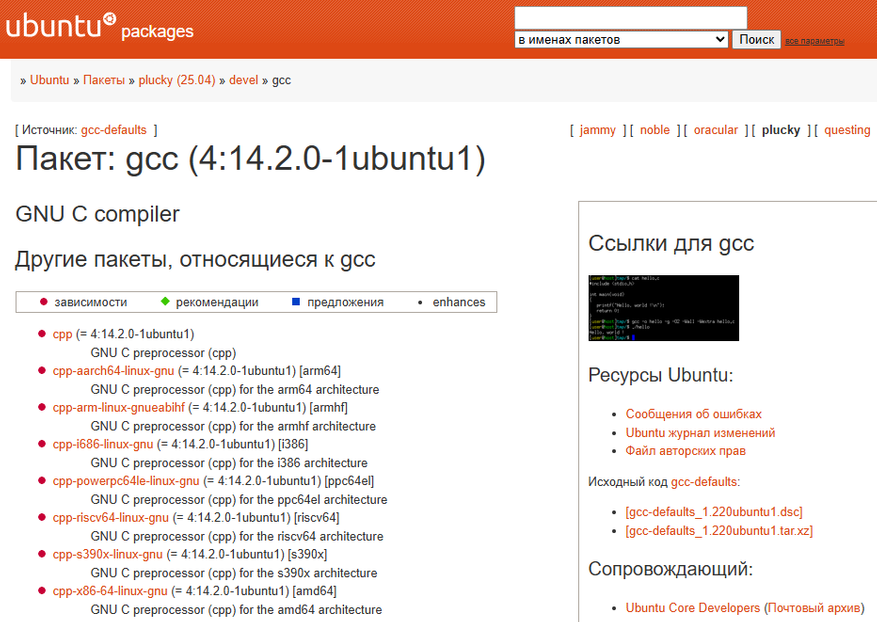The width and height of the screenshot is (877, 622).
Task: Click the blue предложения legend square
Action: coord(296,302)
